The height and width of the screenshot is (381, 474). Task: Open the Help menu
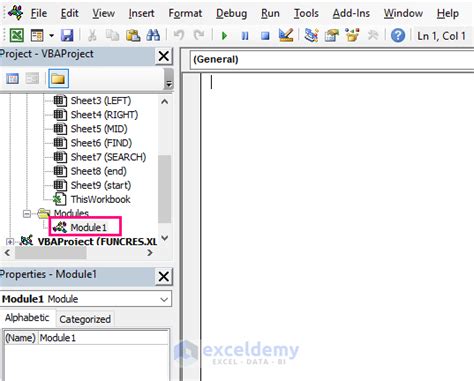click(448, 13)
